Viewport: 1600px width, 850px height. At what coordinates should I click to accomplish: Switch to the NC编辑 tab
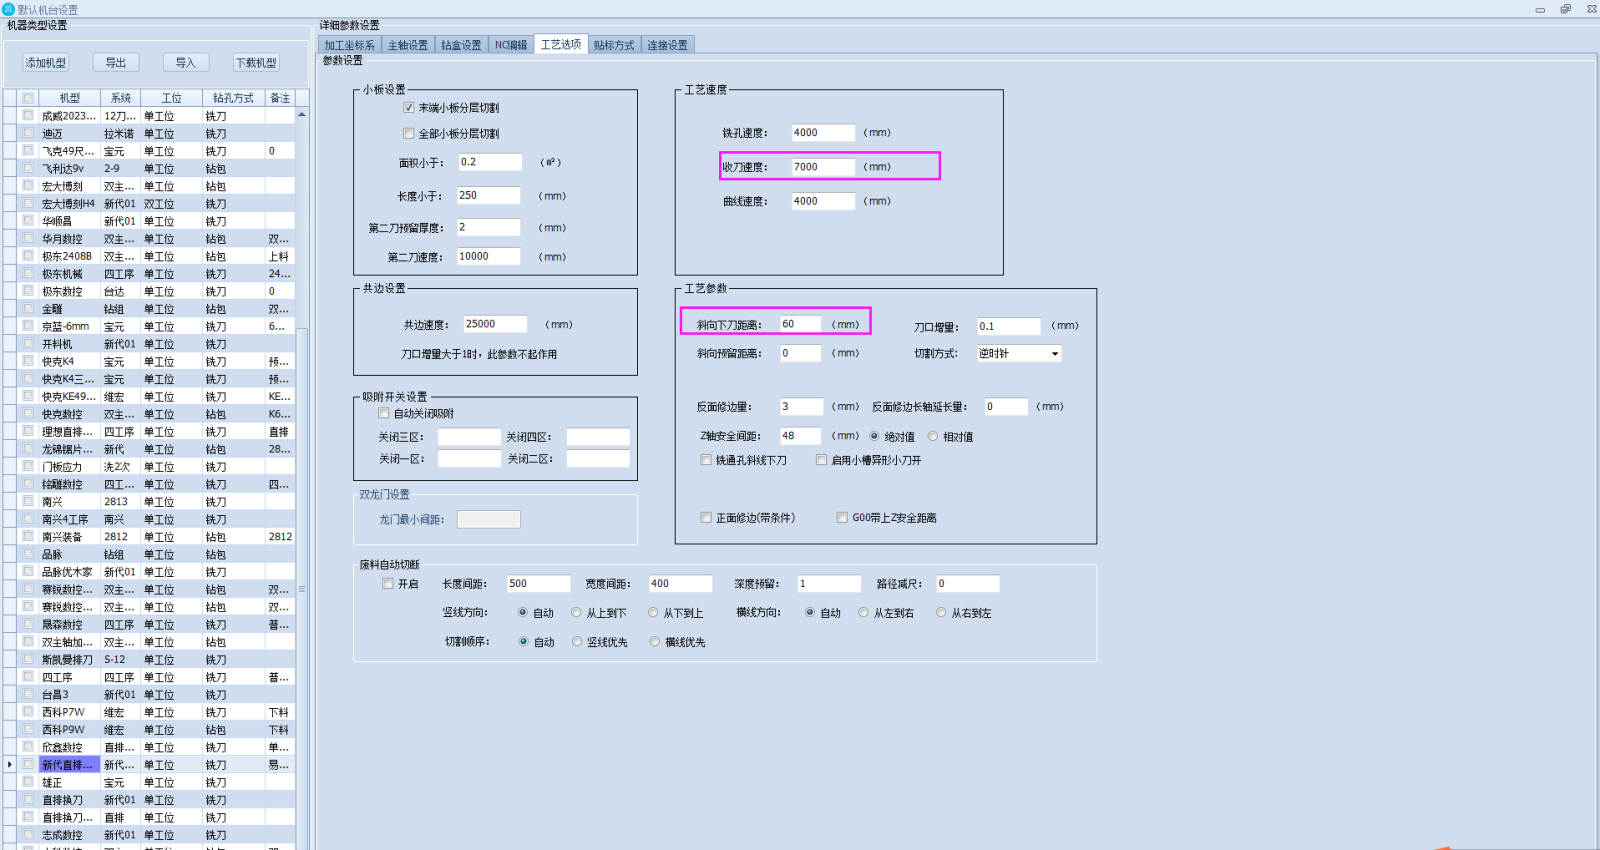[x=511, y=45]
